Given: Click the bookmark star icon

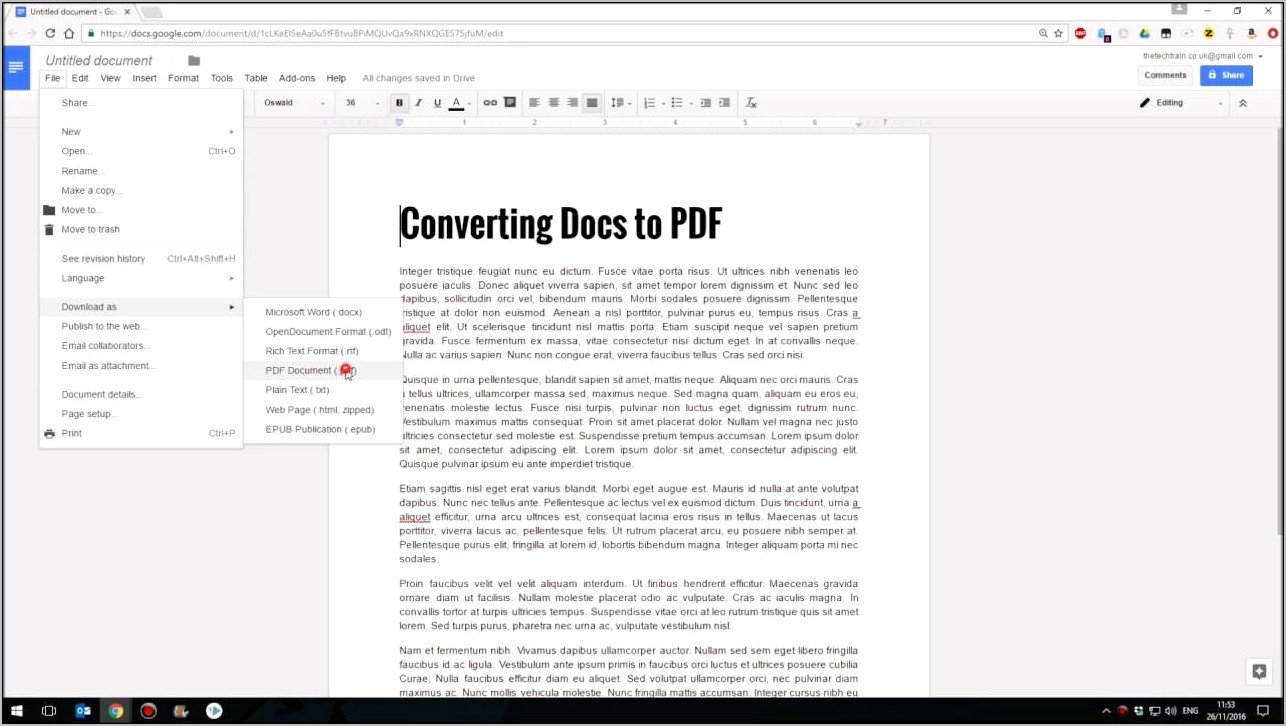Looking at the screenshot, I should click(x=1058, y=33).
